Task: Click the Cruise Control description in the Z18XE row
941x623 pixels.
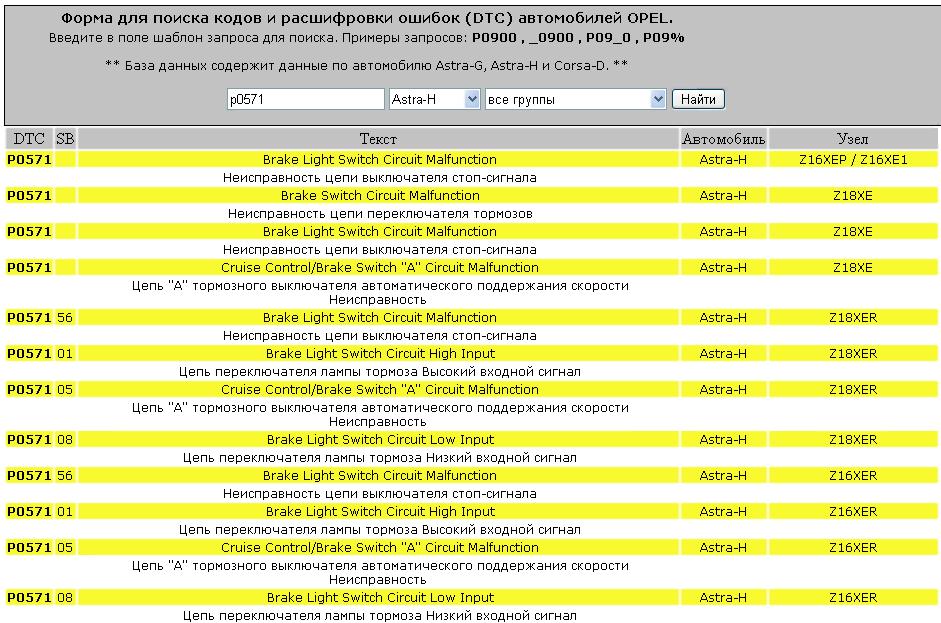Action: coord(379,267)
